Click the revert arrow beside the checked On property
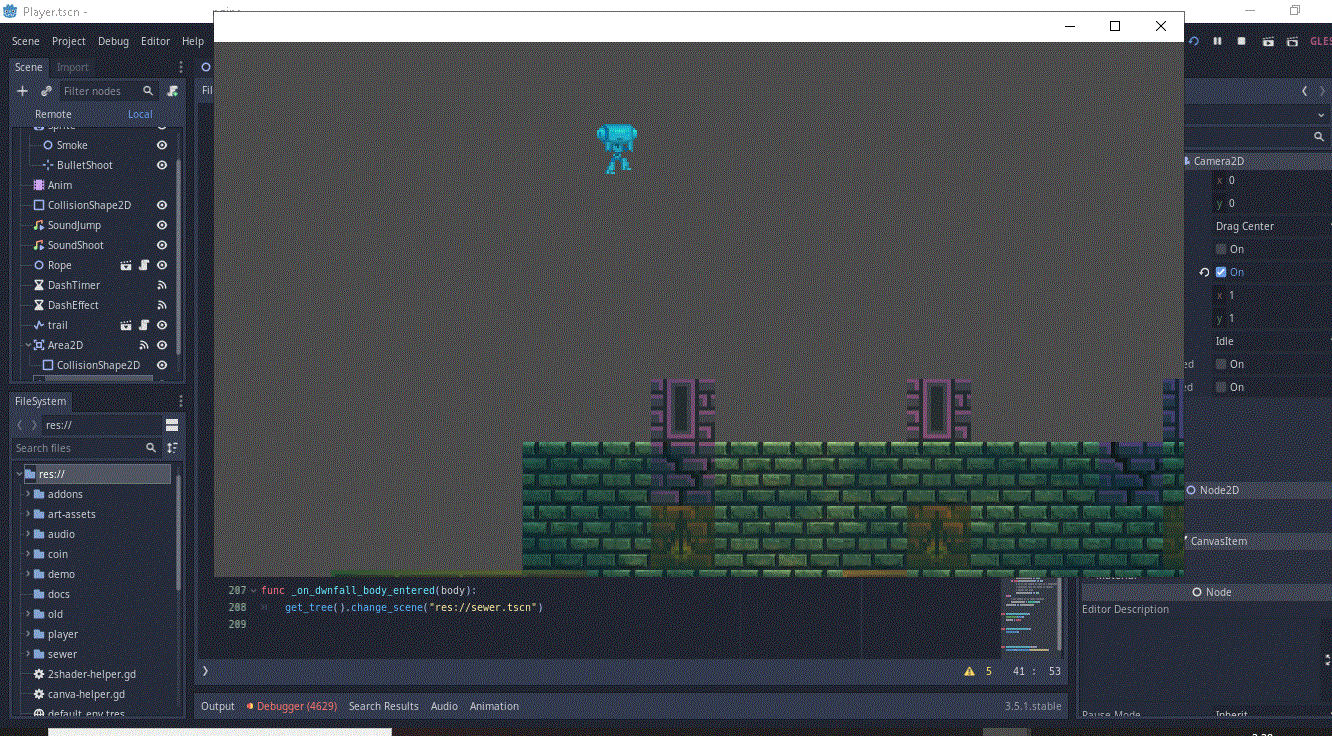Image resolution: width=1332 pixels, height=736 pixels. pos(1204,272)
